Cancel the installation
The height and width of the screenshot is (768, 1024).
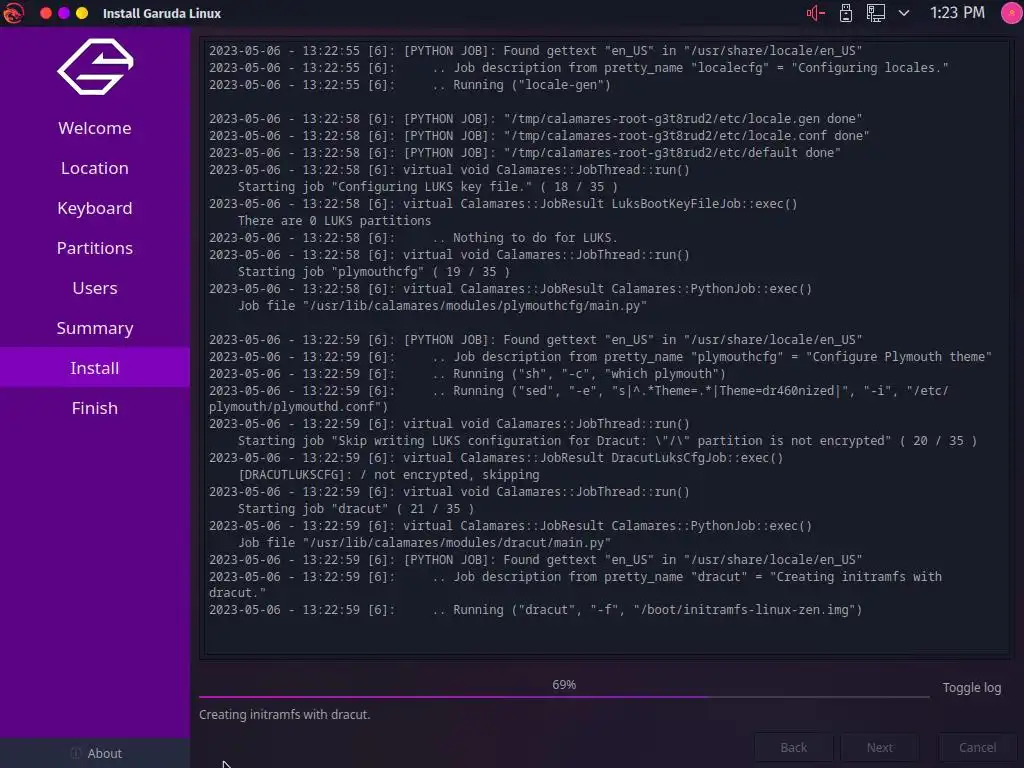tap(977, 747)
